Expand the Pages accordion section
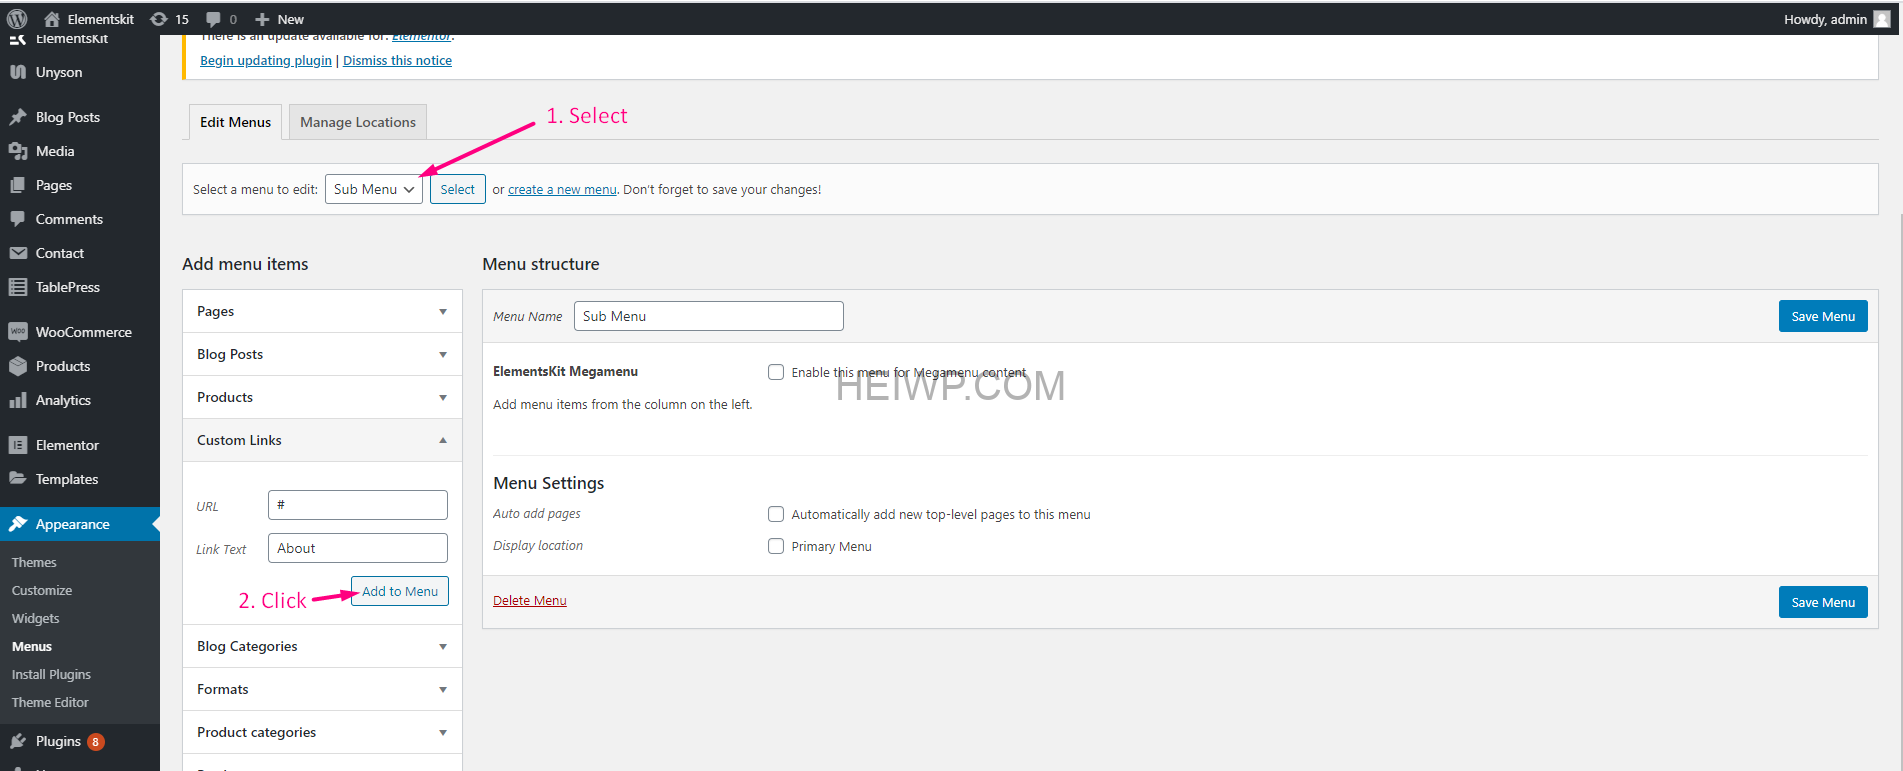Screen dimensions: 1903x771 pyautogui.click(x=322, y=311)
